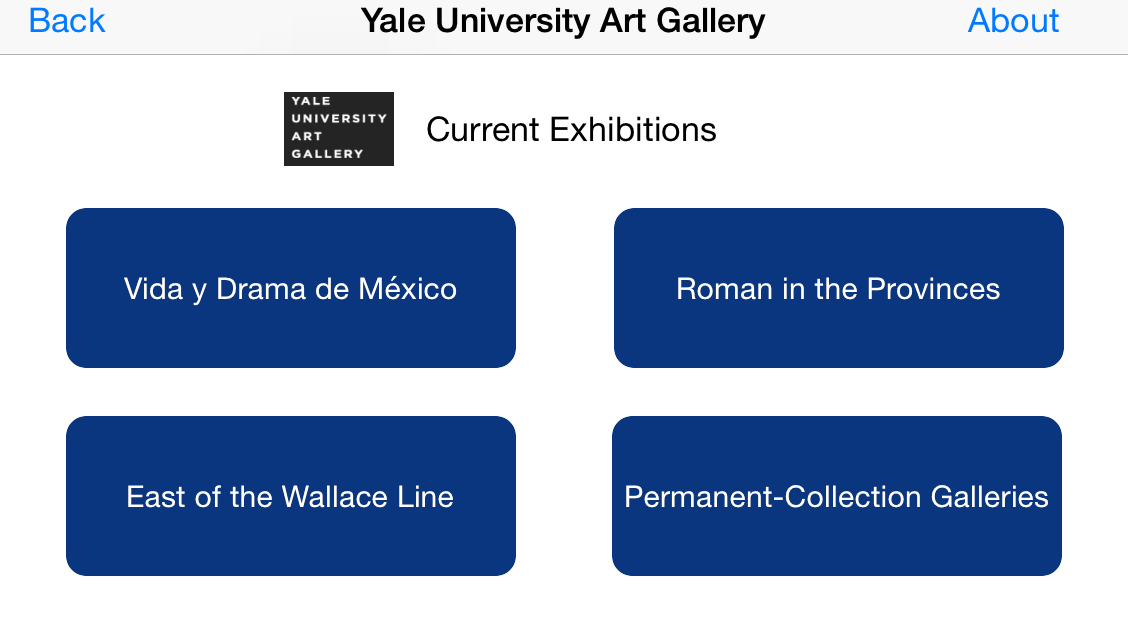Launch the Vida y Drama de México tour

click(x=291, y=288)
